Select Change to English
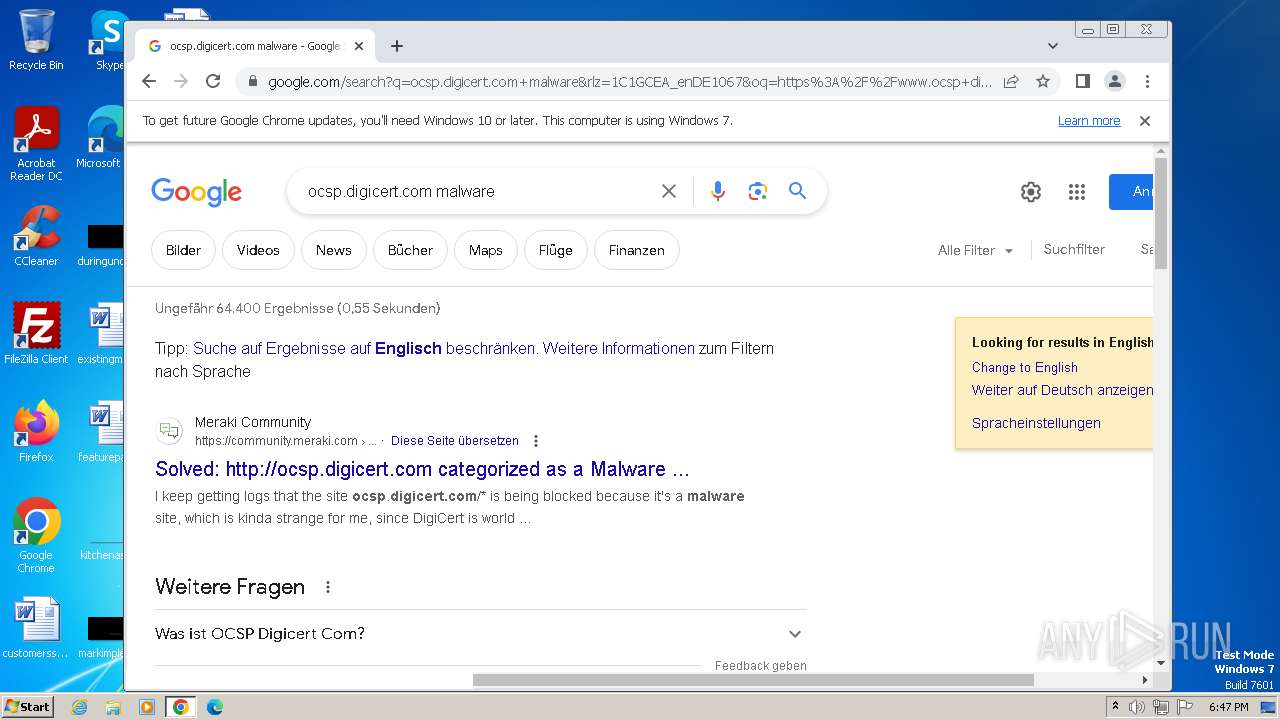Viewport: 1280px width, 720px height. click(x=1024, y=367)
